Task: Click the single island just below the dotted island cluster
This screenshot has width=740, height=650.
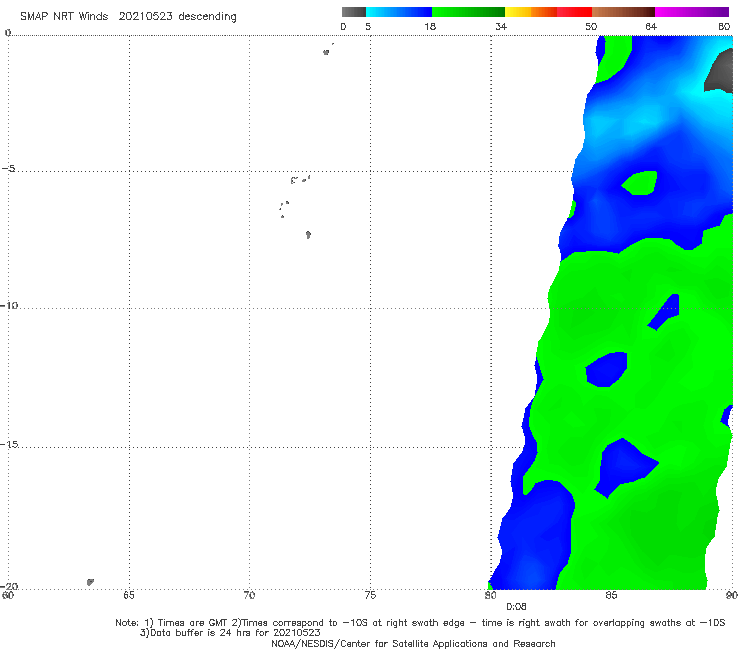Action: [x=308, y=235]
